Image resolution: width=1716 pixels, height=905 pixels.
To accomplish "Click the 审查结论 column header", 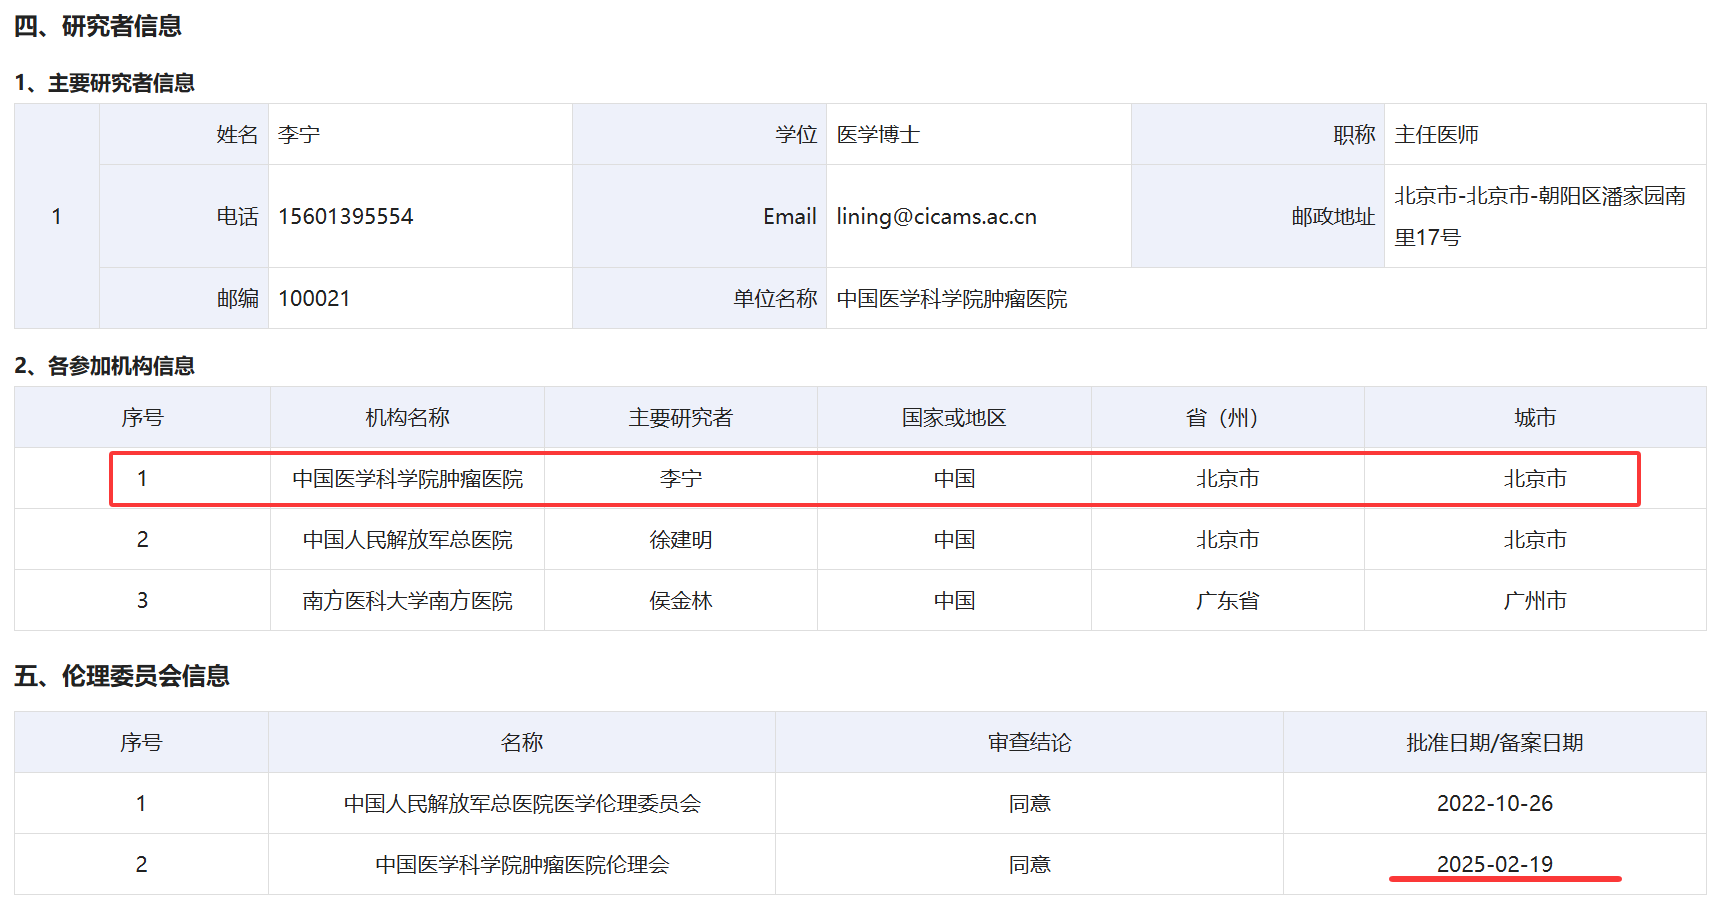I will (1029, 742).
